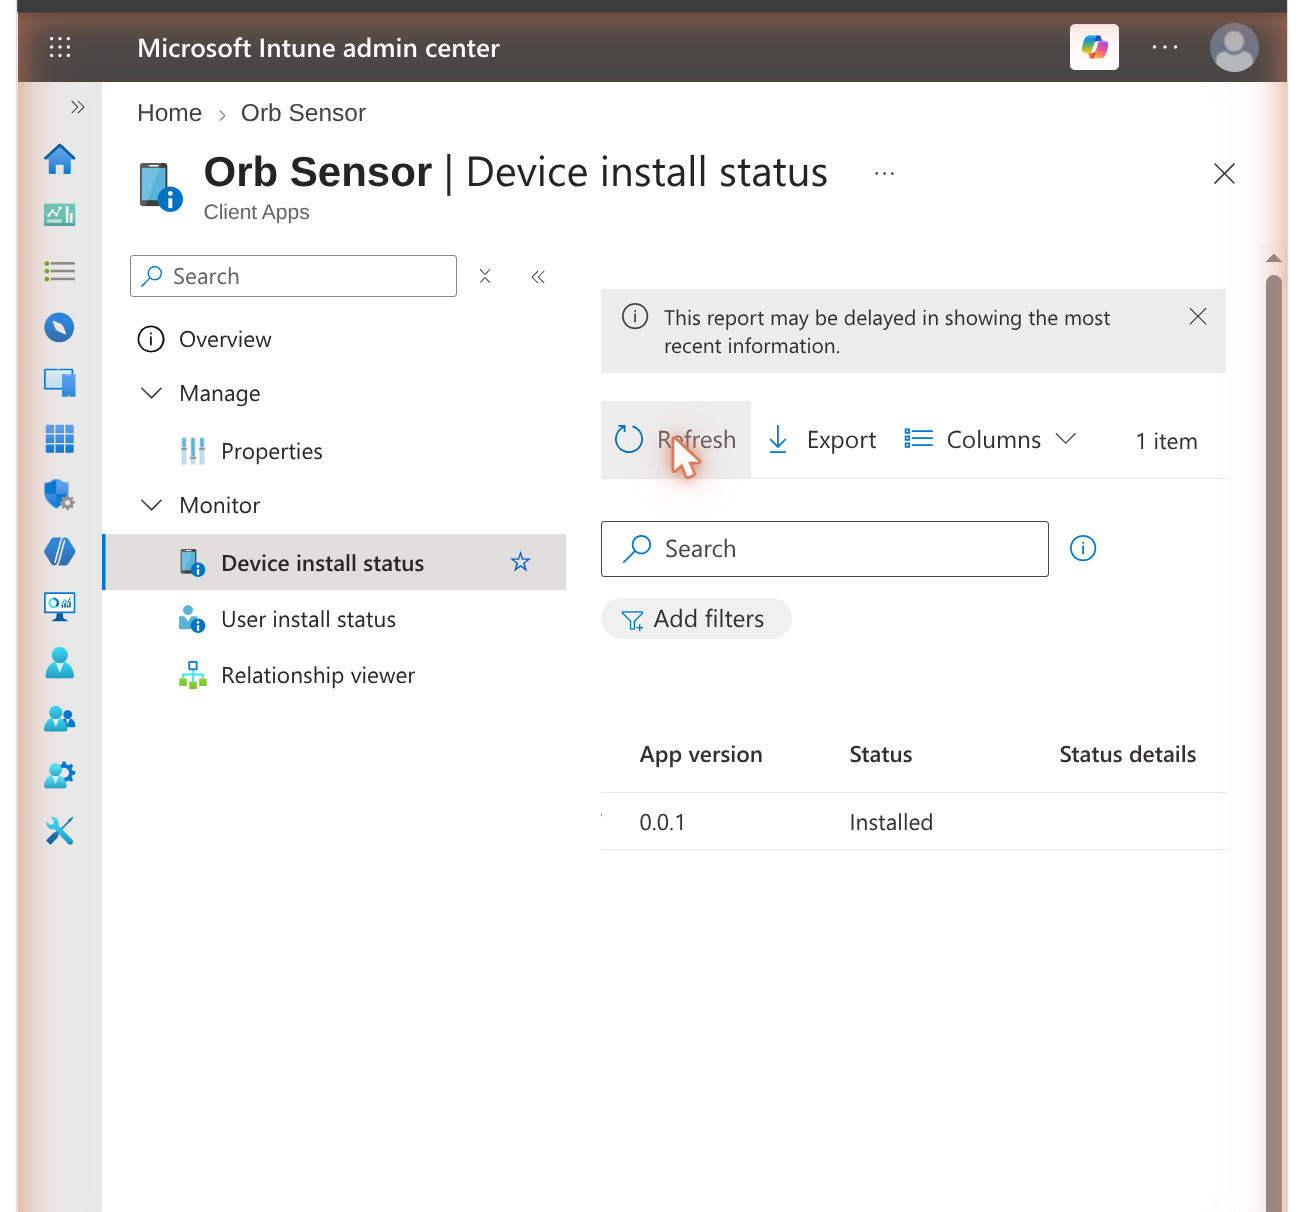Image resolution: width=1304 pixels, height=1212 pixels.
Task: Open the Users sidebar icon
Action: (60, 663)
